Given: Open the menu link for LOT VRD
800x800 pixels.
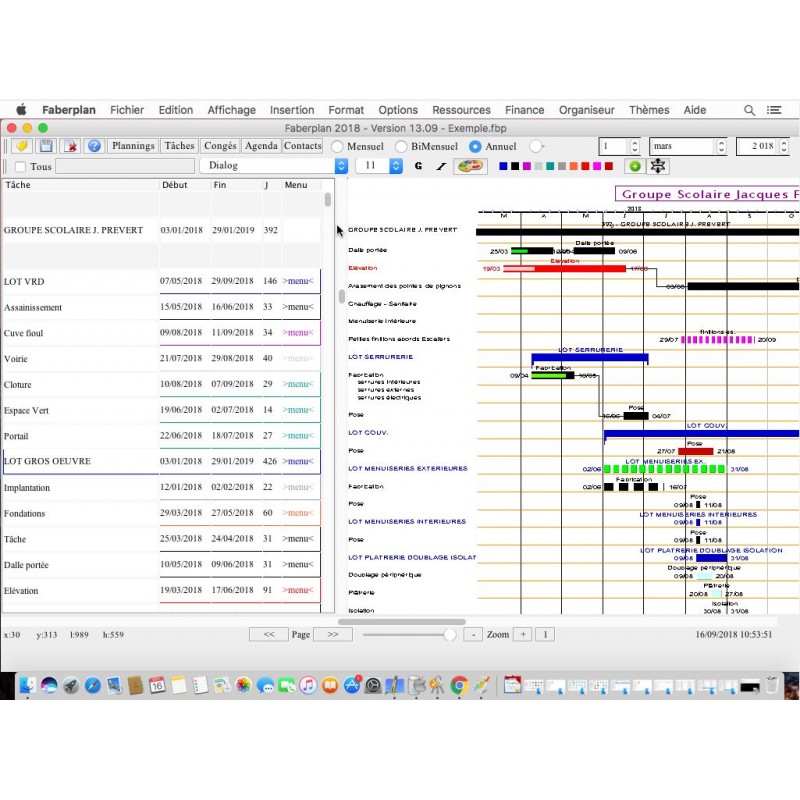Looking at the screenshot, I should (x=297, y=281).
